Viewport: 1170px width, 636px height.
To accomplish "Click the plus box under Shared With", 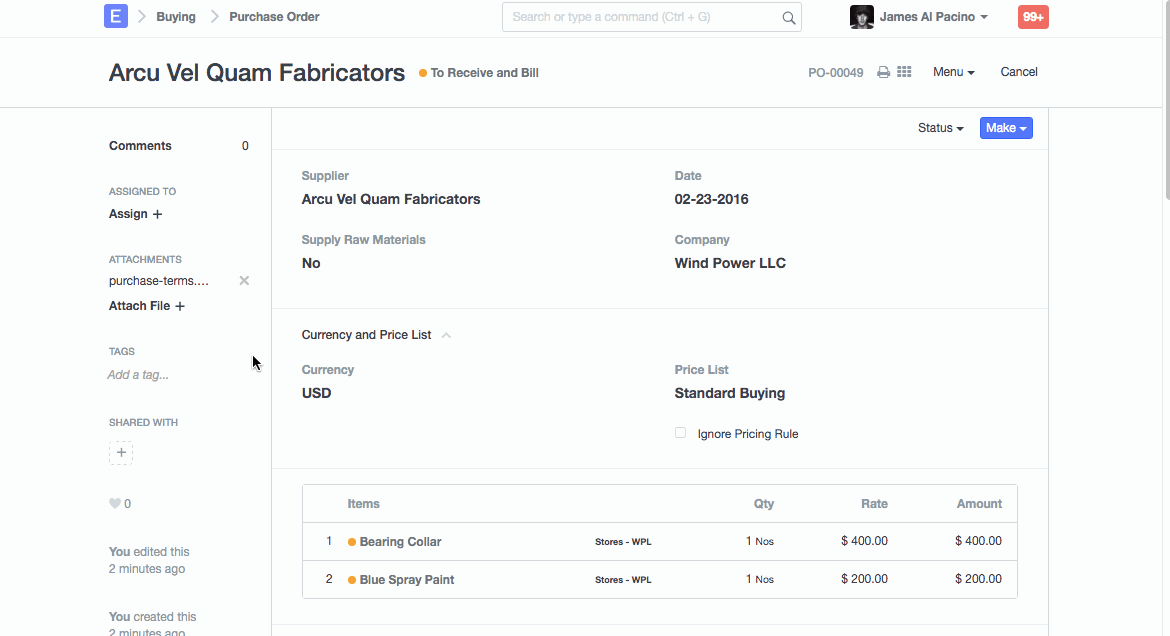I will pos(121,453).
